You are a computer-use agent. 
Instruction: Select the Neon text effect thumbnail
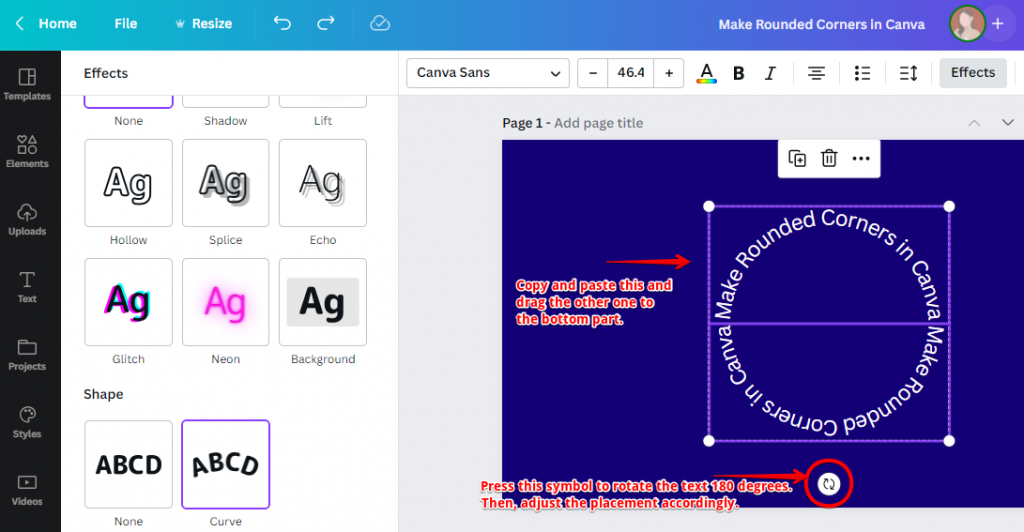click(x=225, y=302)
